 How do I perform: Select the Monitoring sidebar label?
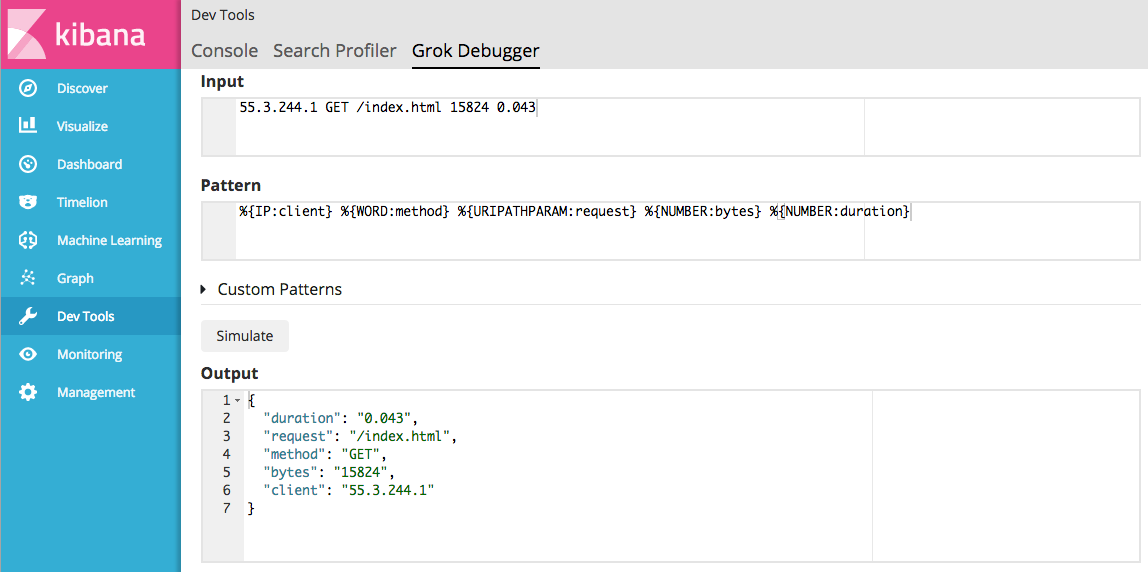coord(89,354)
